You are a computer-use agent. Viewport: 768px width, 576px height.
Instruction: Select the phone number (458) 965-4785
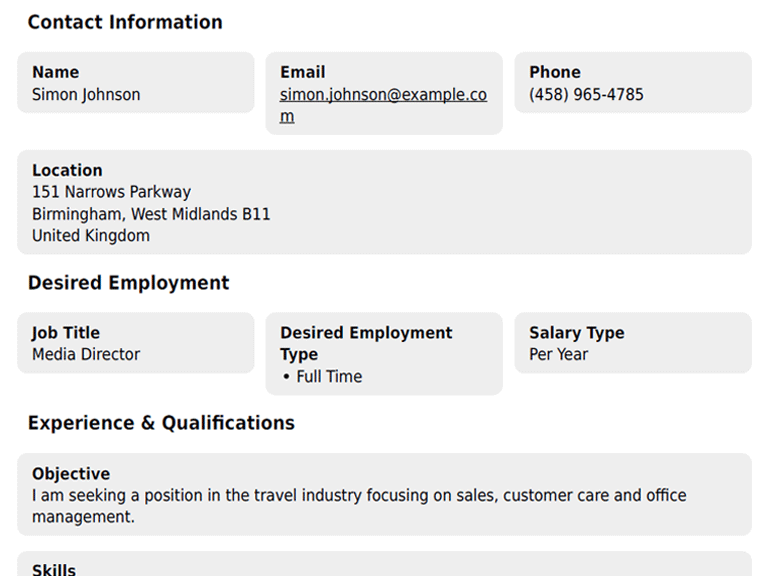click(x=586, y=95)
